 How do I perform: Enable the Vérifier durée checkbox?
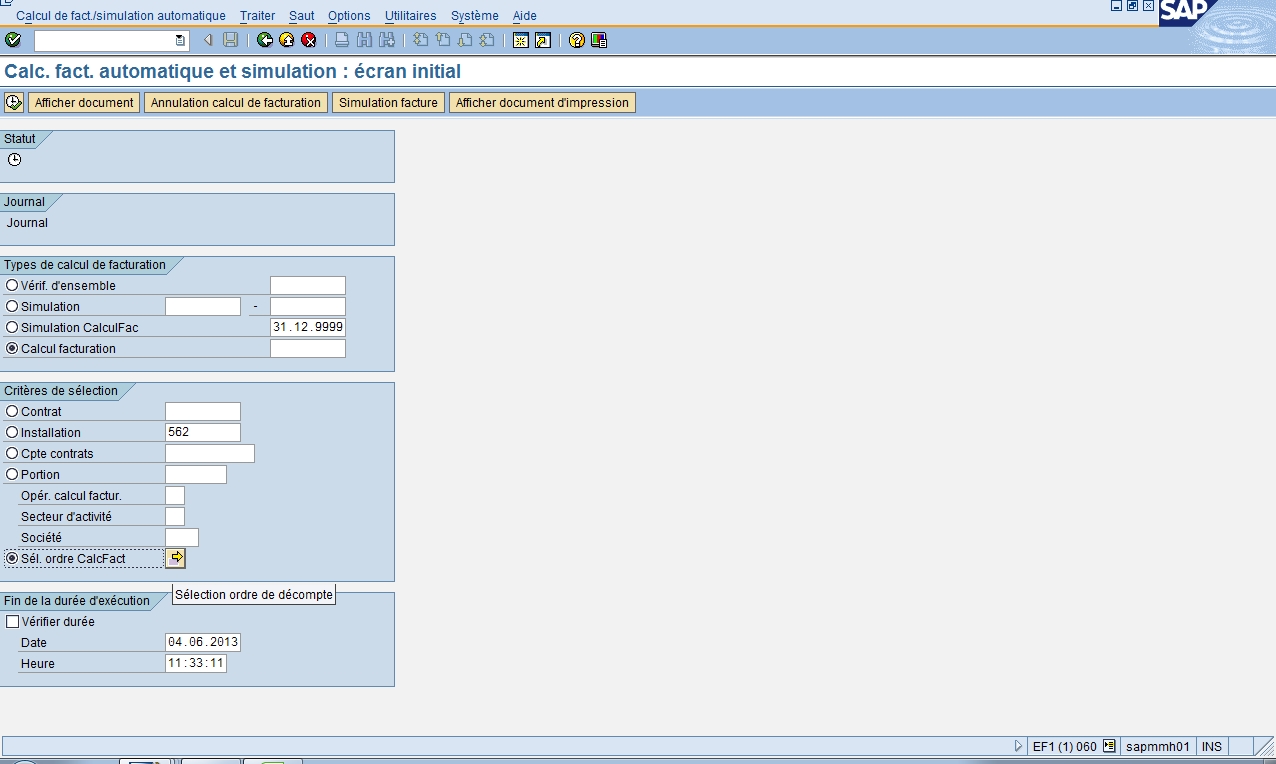coord(13,622)
